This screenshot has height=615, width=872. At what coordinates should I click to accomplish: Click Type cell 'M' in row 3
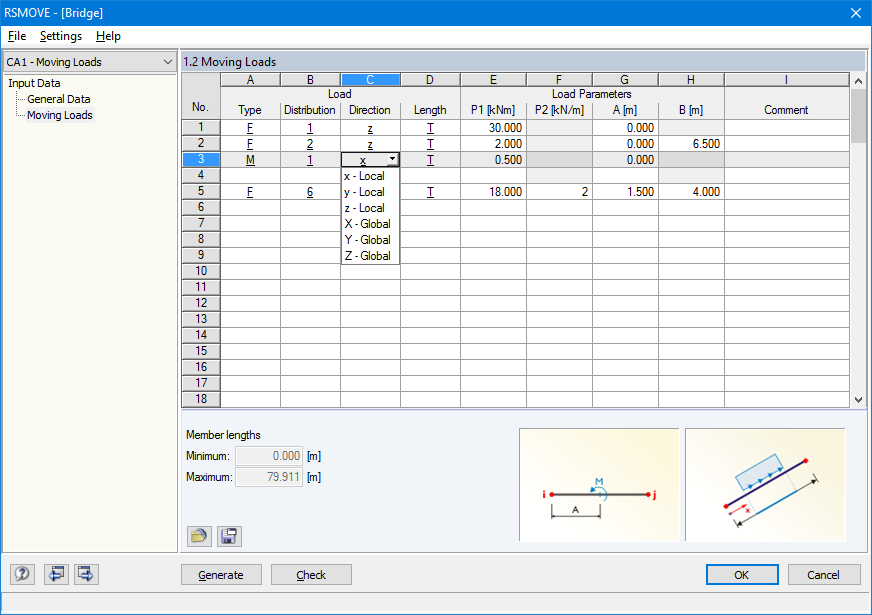coord(250,160)
